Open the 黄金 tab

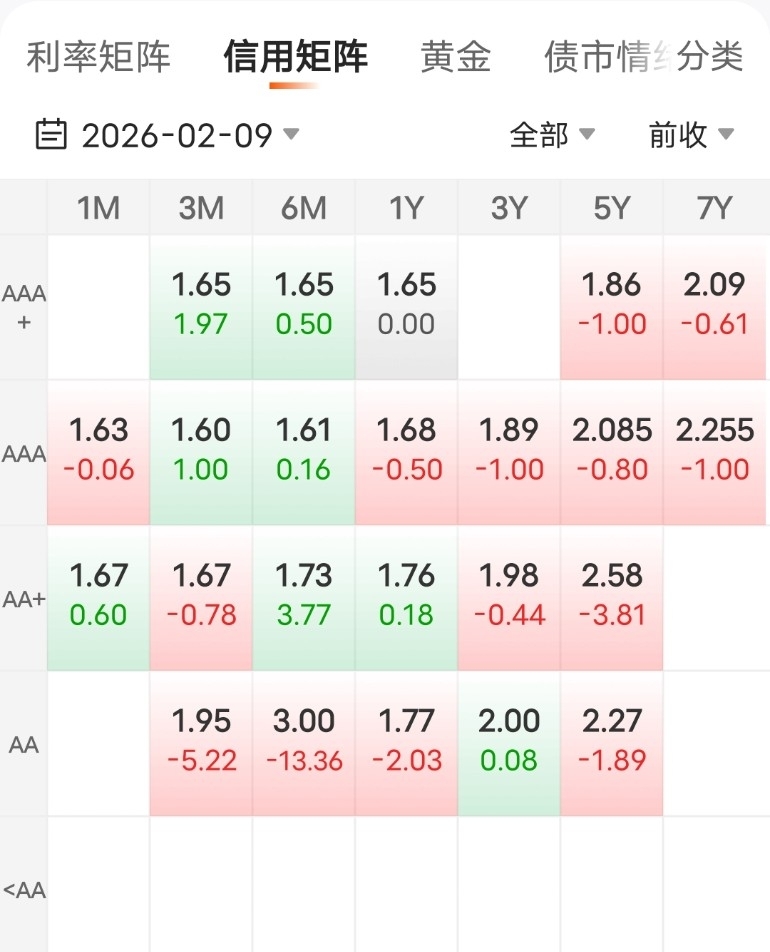[455, 57]
